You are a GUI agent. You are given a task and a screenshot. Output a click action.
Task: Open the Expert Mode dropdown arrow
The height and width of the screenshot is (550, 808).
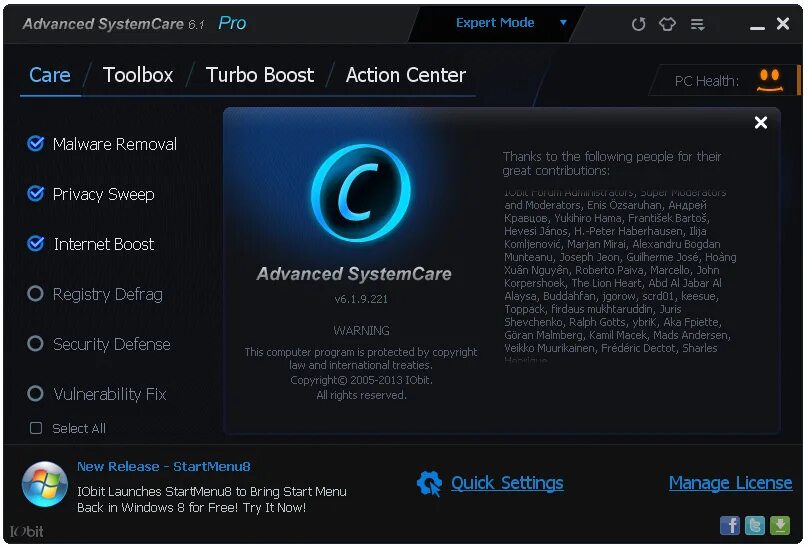(563, 23)
